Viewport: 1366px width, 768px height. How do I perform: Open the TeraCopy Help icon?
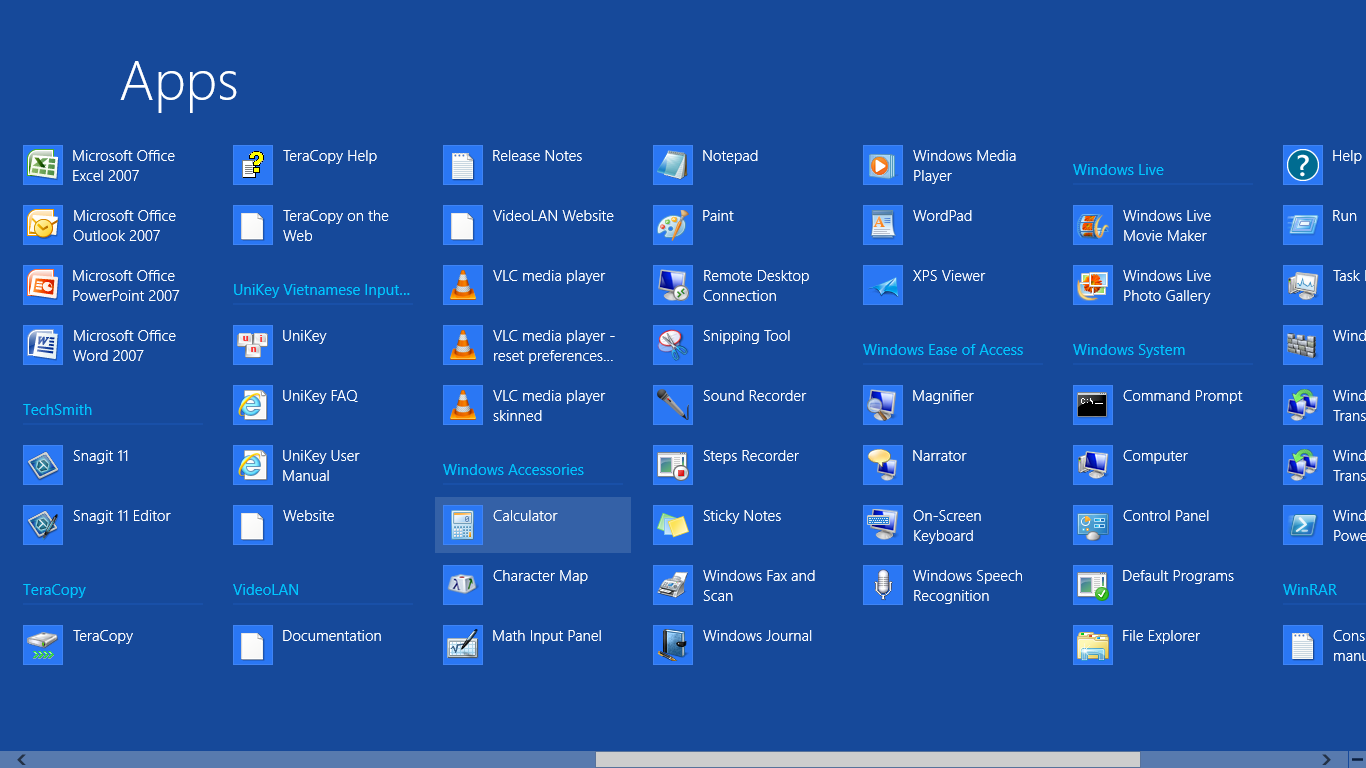coord(253,165)
